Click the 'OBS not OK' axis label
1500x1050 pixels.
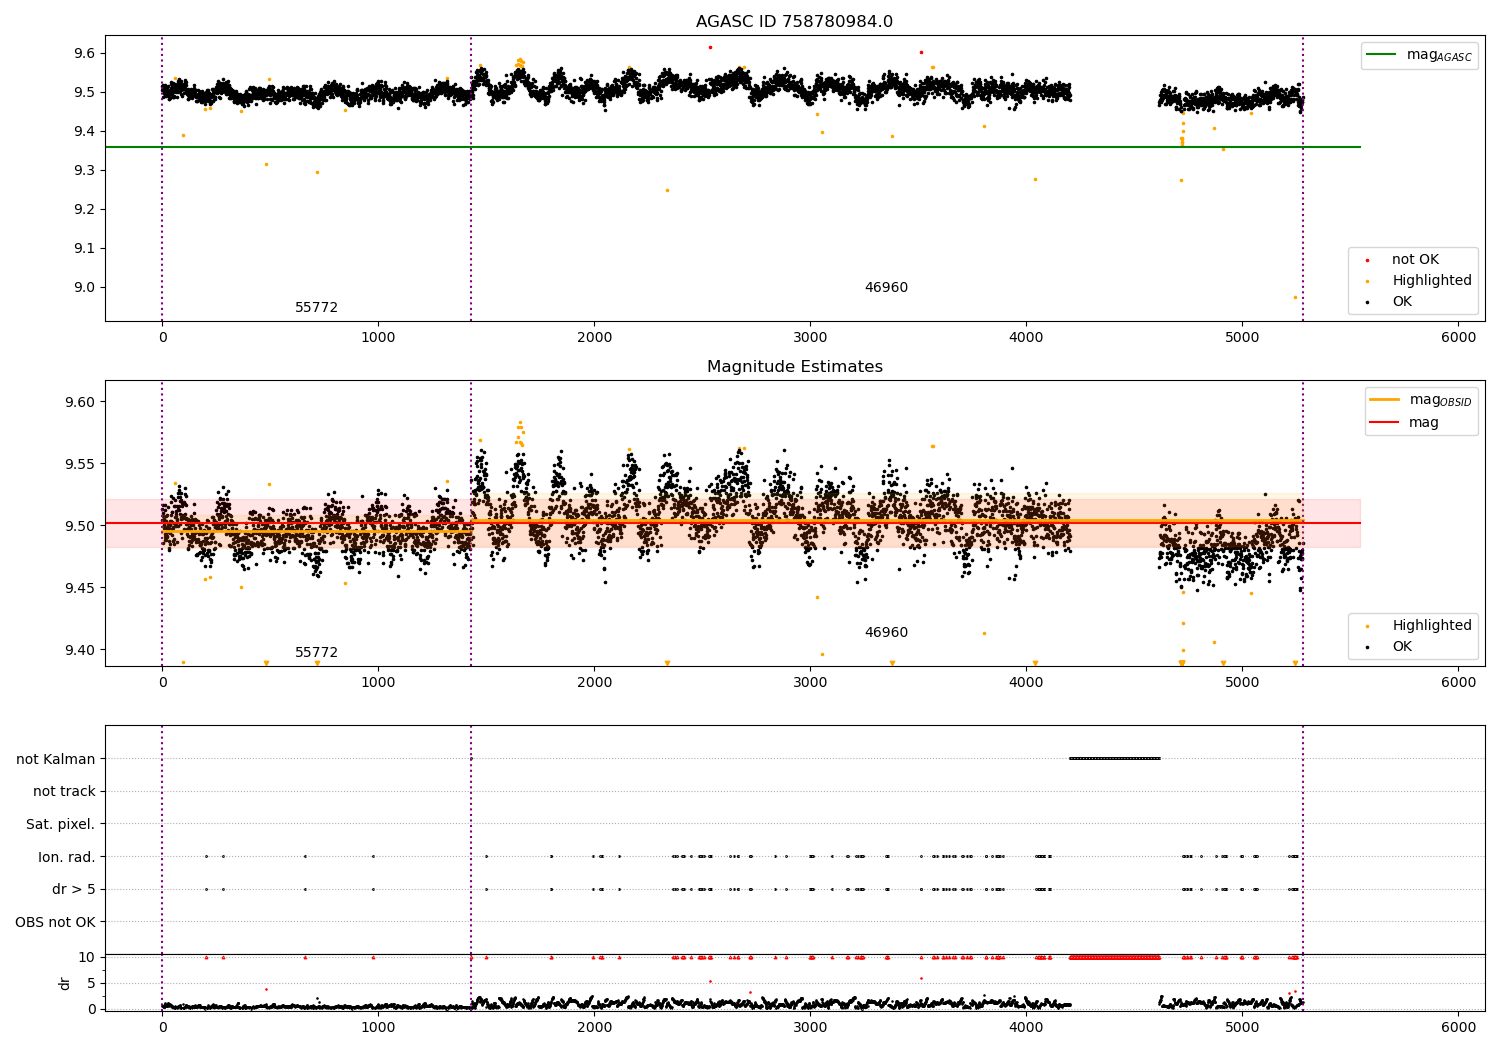[x=55, y=922]
